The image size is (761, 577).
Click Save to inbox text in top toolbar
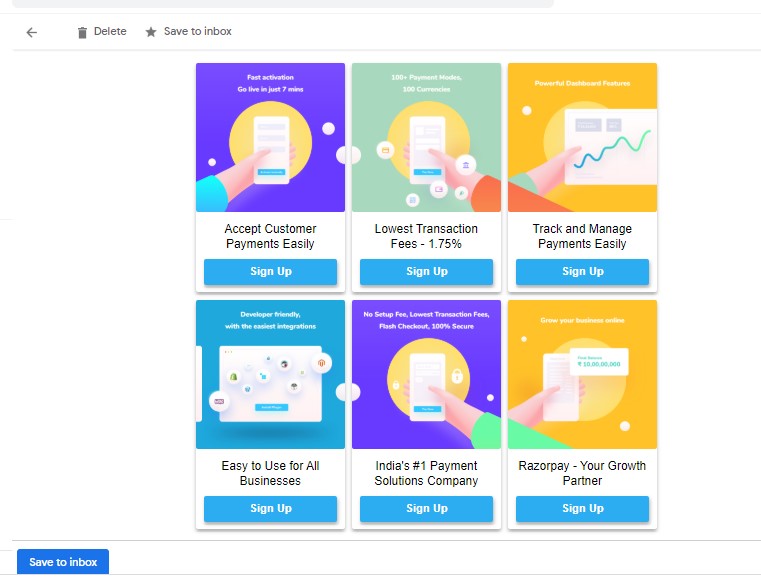coord(198,31)
